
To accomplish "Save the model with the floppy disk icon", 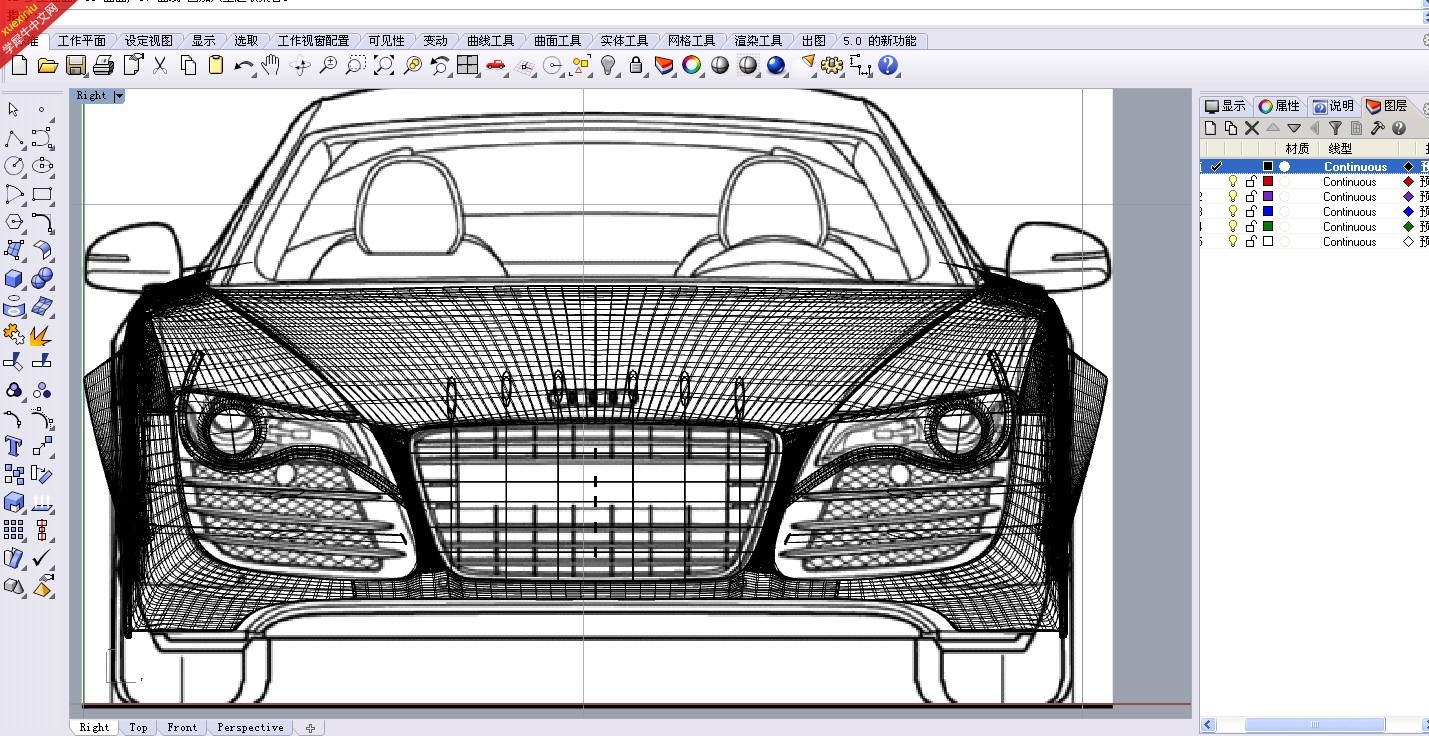I will point(75,66).
